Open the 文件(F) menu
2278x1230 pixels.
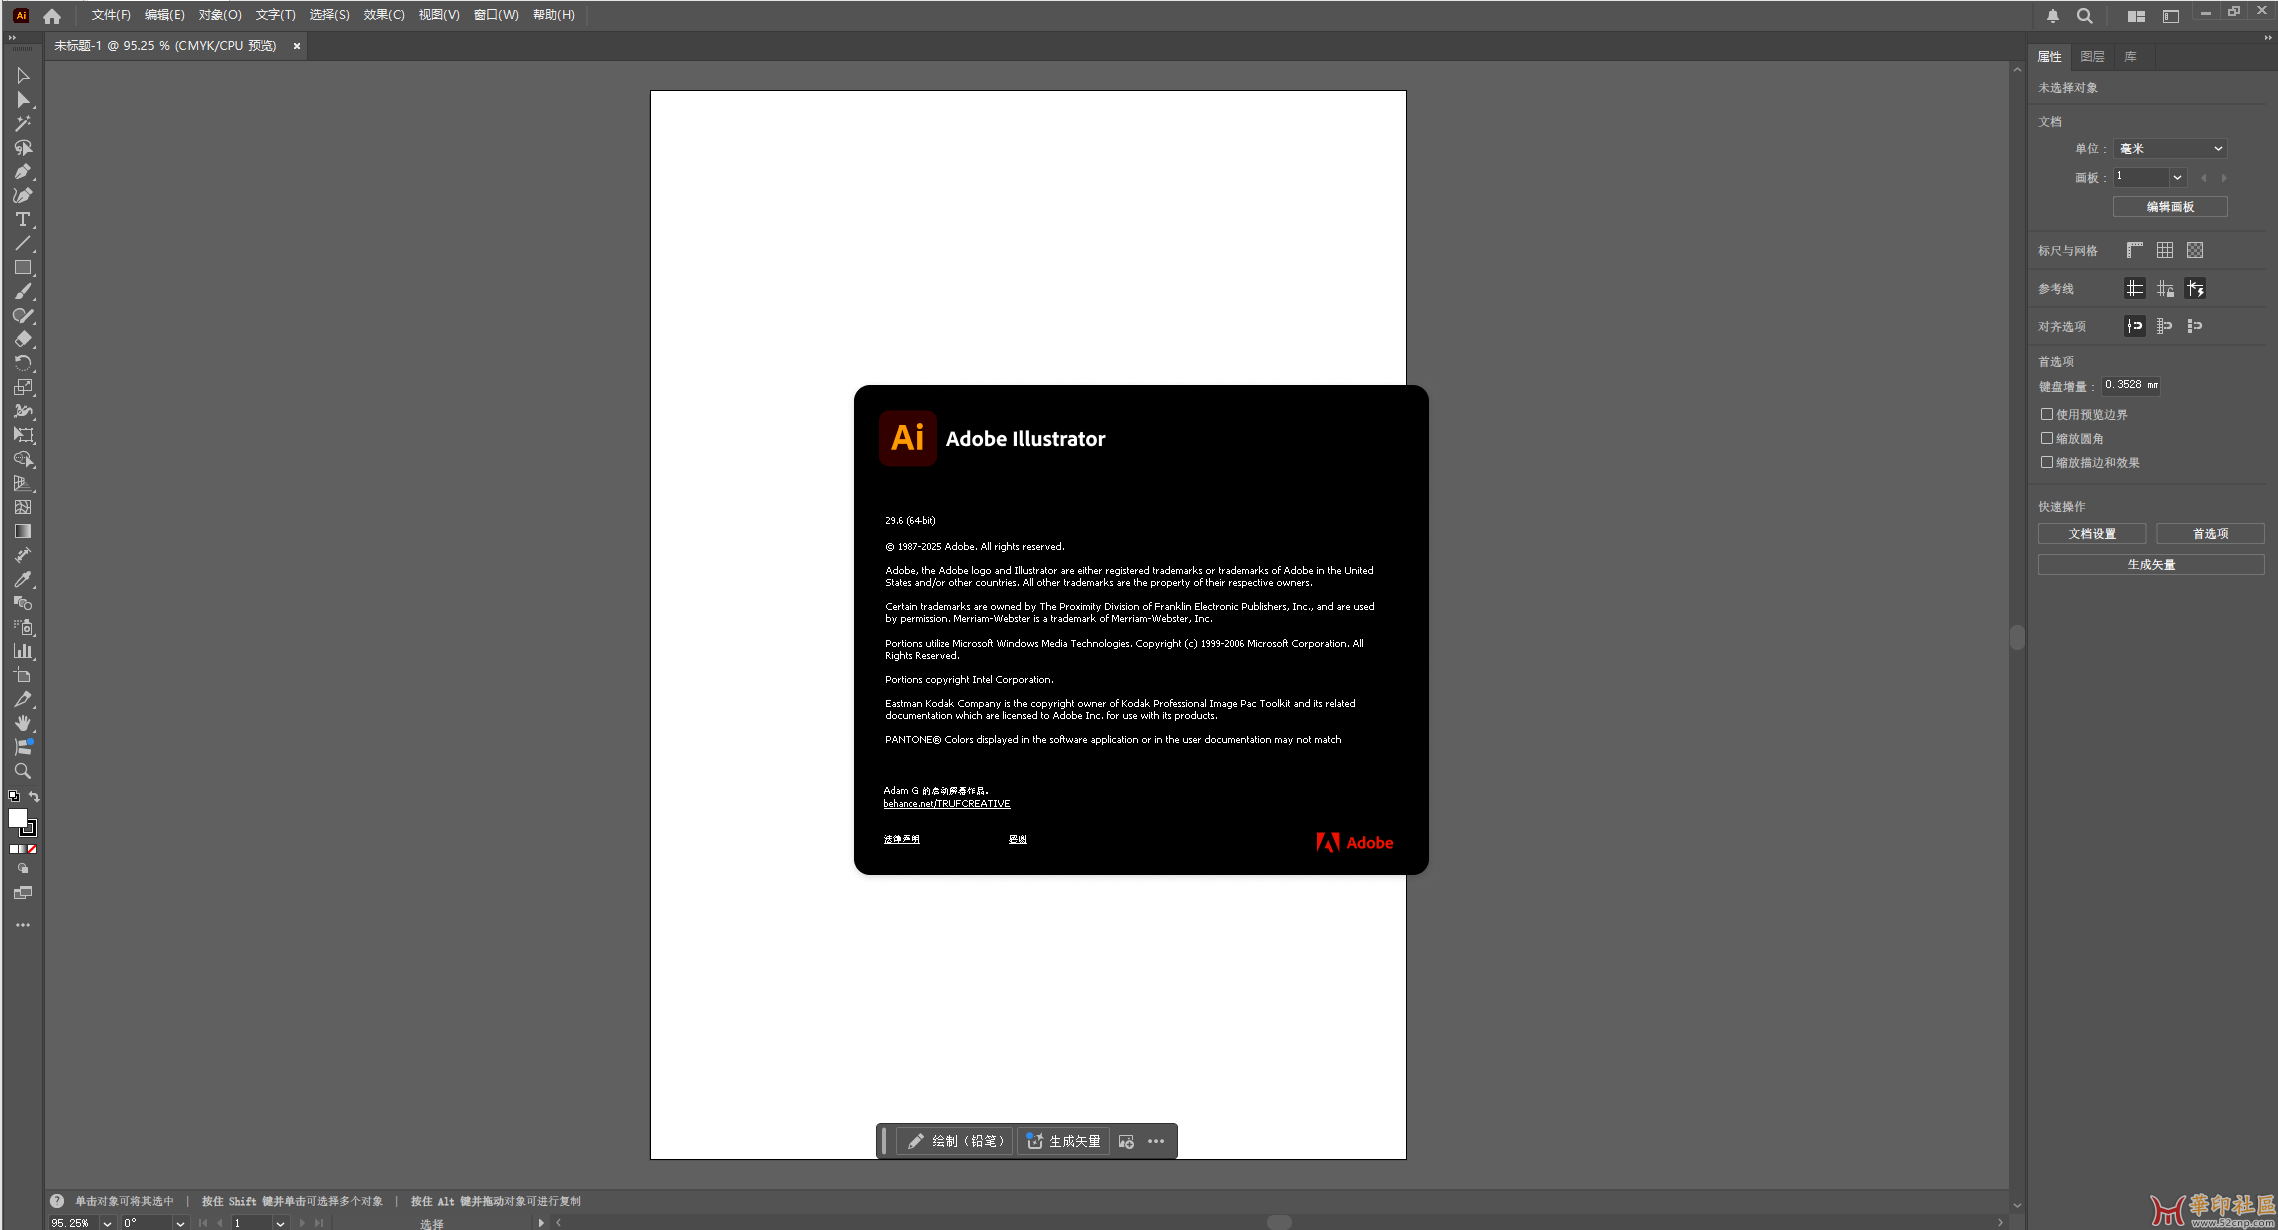point(111,15)
